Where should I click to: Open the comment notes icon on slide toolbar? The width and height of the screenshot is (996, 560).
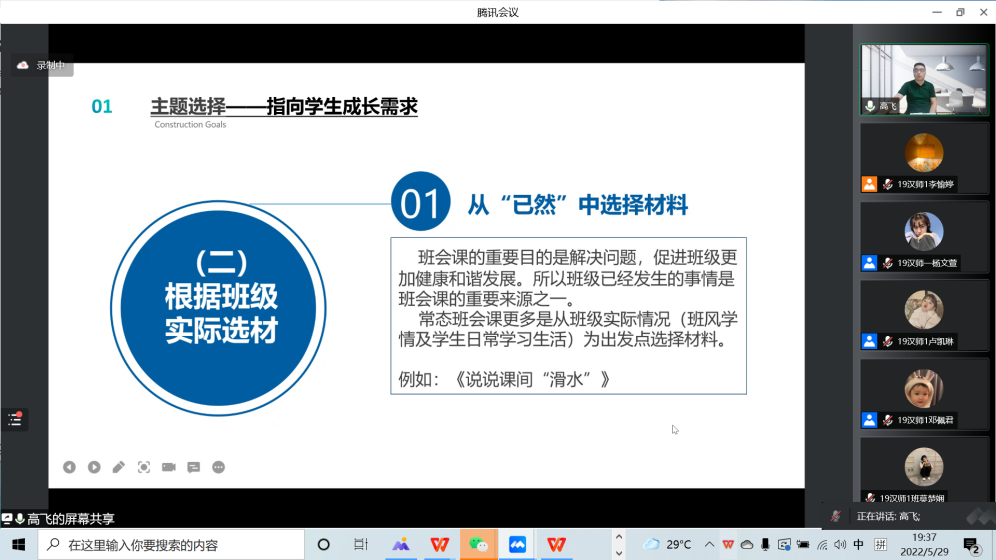pos(194,467)
